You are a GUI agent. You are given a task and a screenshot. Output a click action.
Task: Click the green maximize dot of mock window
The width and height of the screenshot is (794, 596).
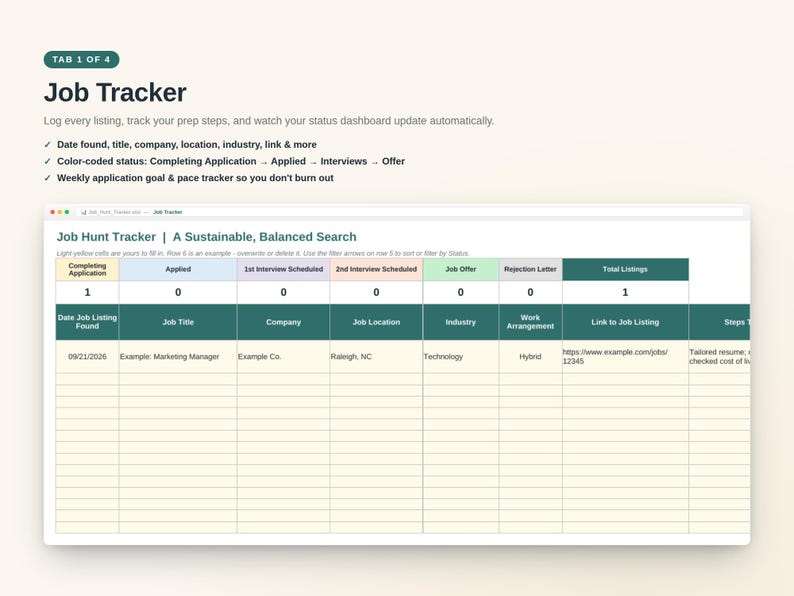tap(67, 212)
